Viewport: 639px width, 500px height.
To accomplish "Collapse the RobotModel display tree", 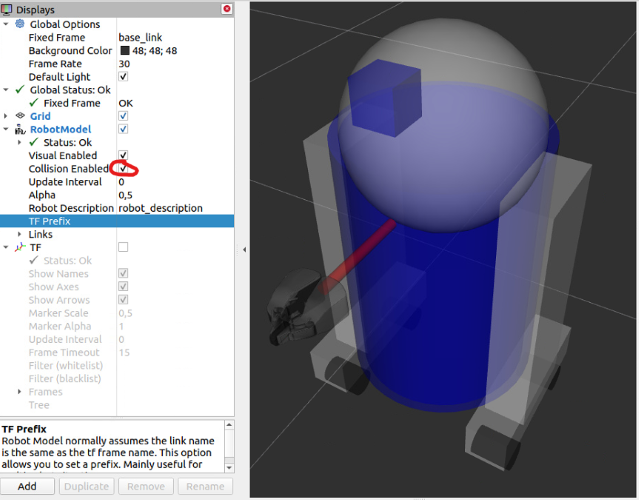I will (7, 129).
